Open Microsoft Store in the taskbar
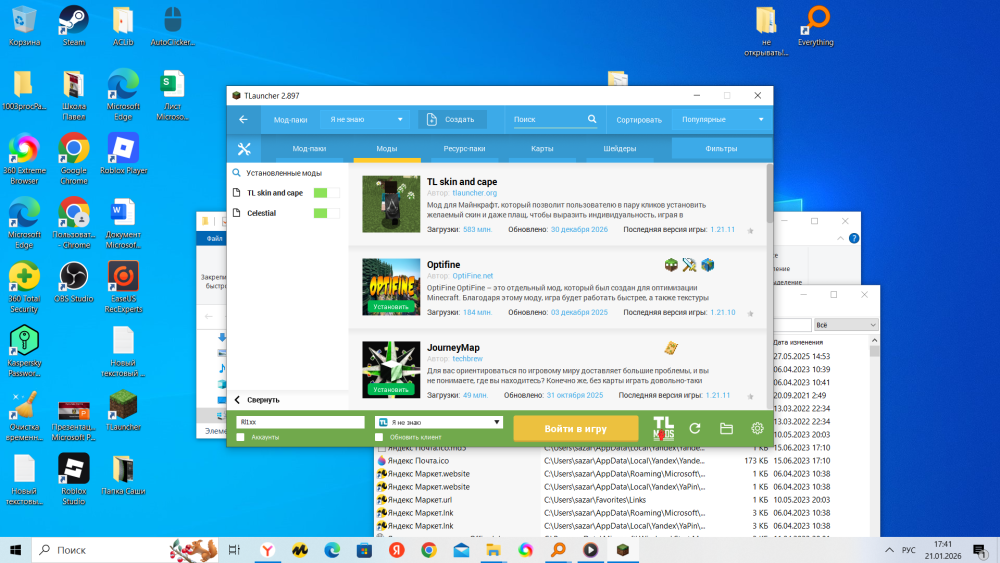This screenshot has height=563, width=1000. pos(364,550)
